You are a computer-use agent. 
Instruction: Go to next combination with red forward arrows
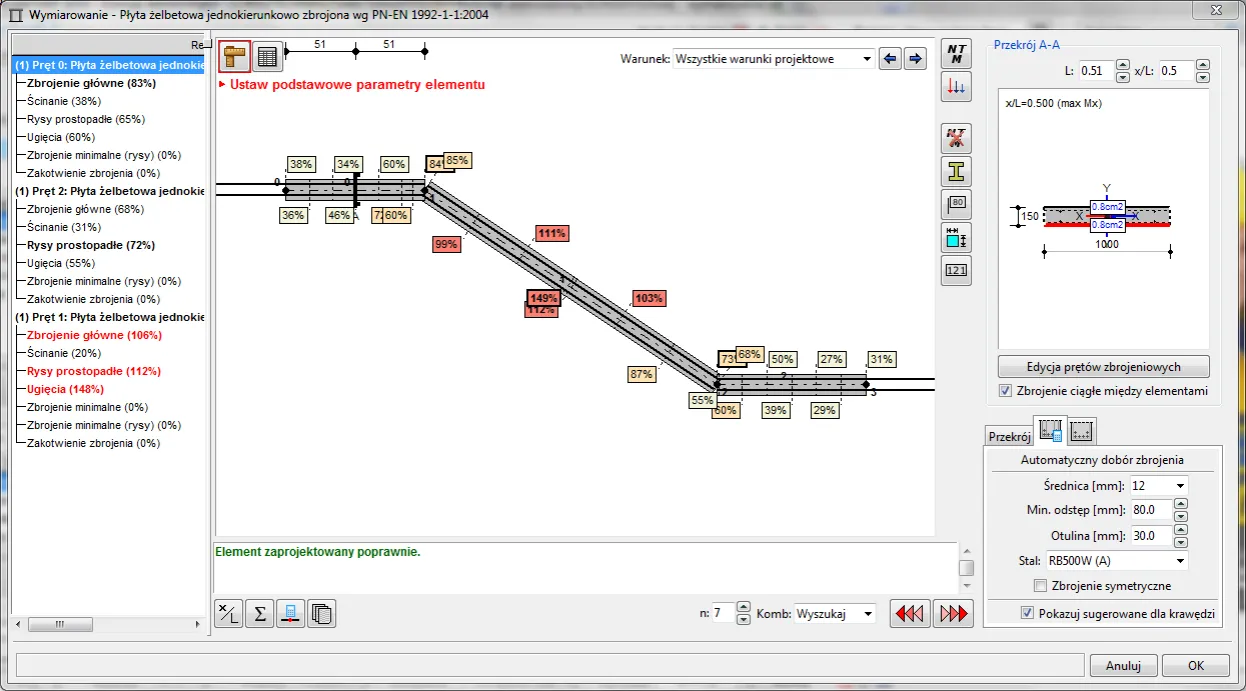(955, 613)
